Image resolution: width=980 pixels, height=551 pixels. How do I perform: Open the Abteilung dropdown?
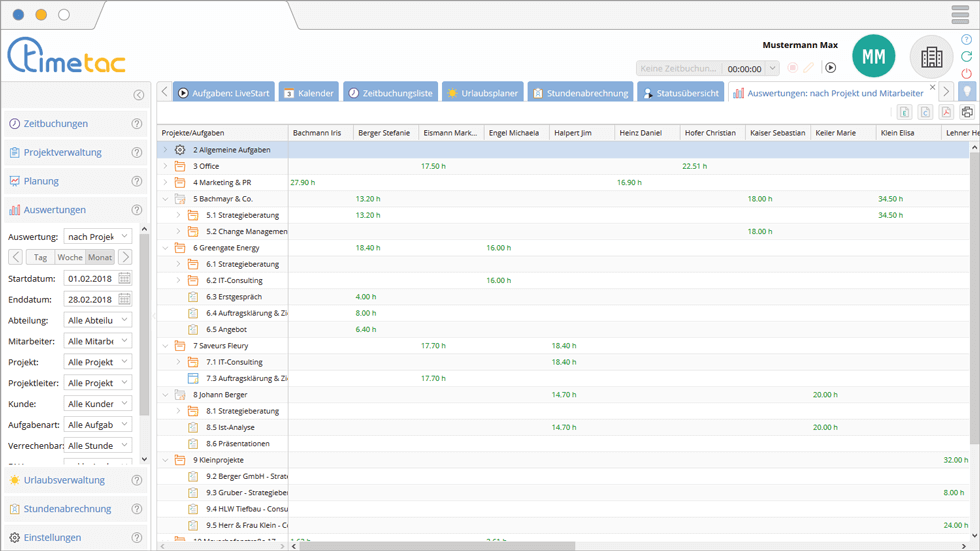coord(98,320)
